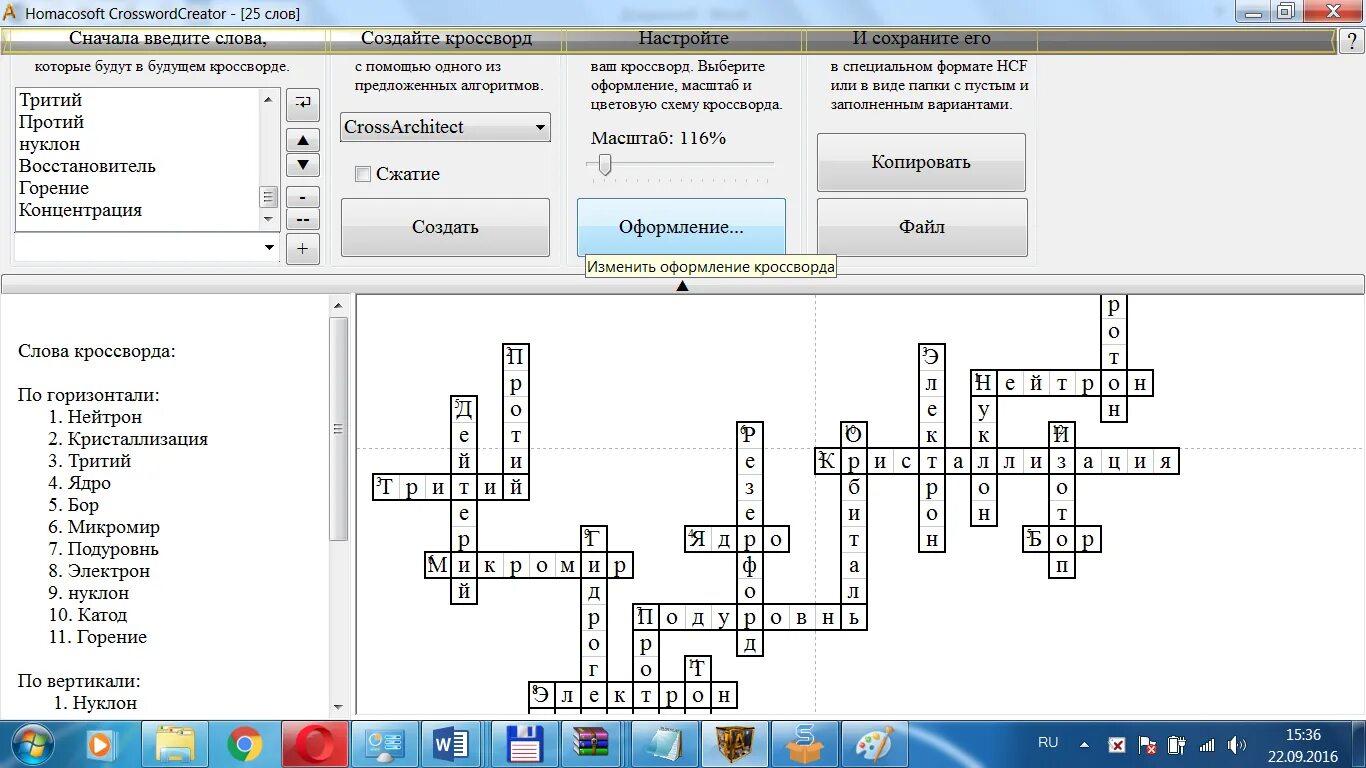1366x768 pixels.
Task: Click the Файл button
Action: pyautogui.click(x=921, y=227)
